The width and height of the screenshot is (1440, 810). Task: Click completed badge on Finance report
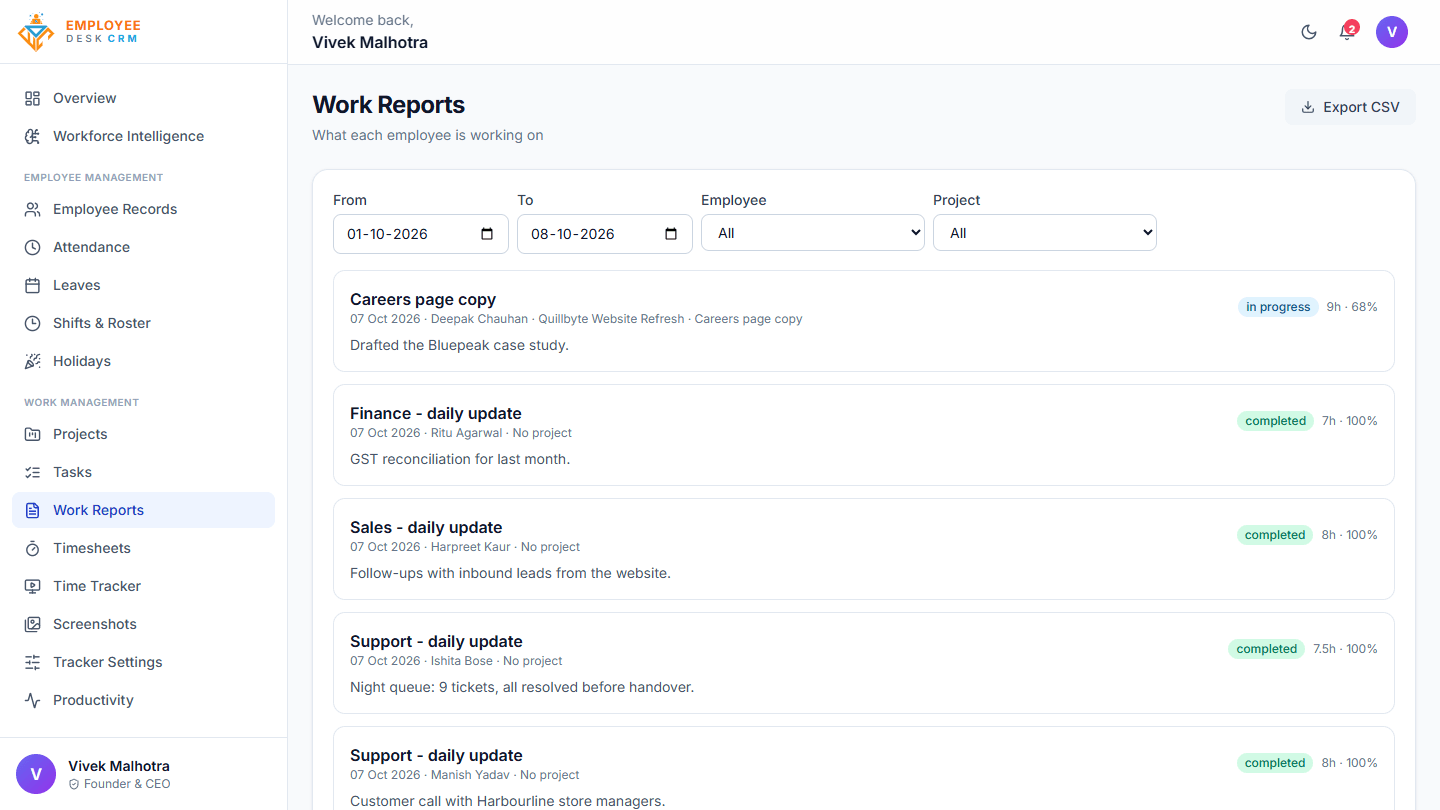click(x=1275, y=421)
